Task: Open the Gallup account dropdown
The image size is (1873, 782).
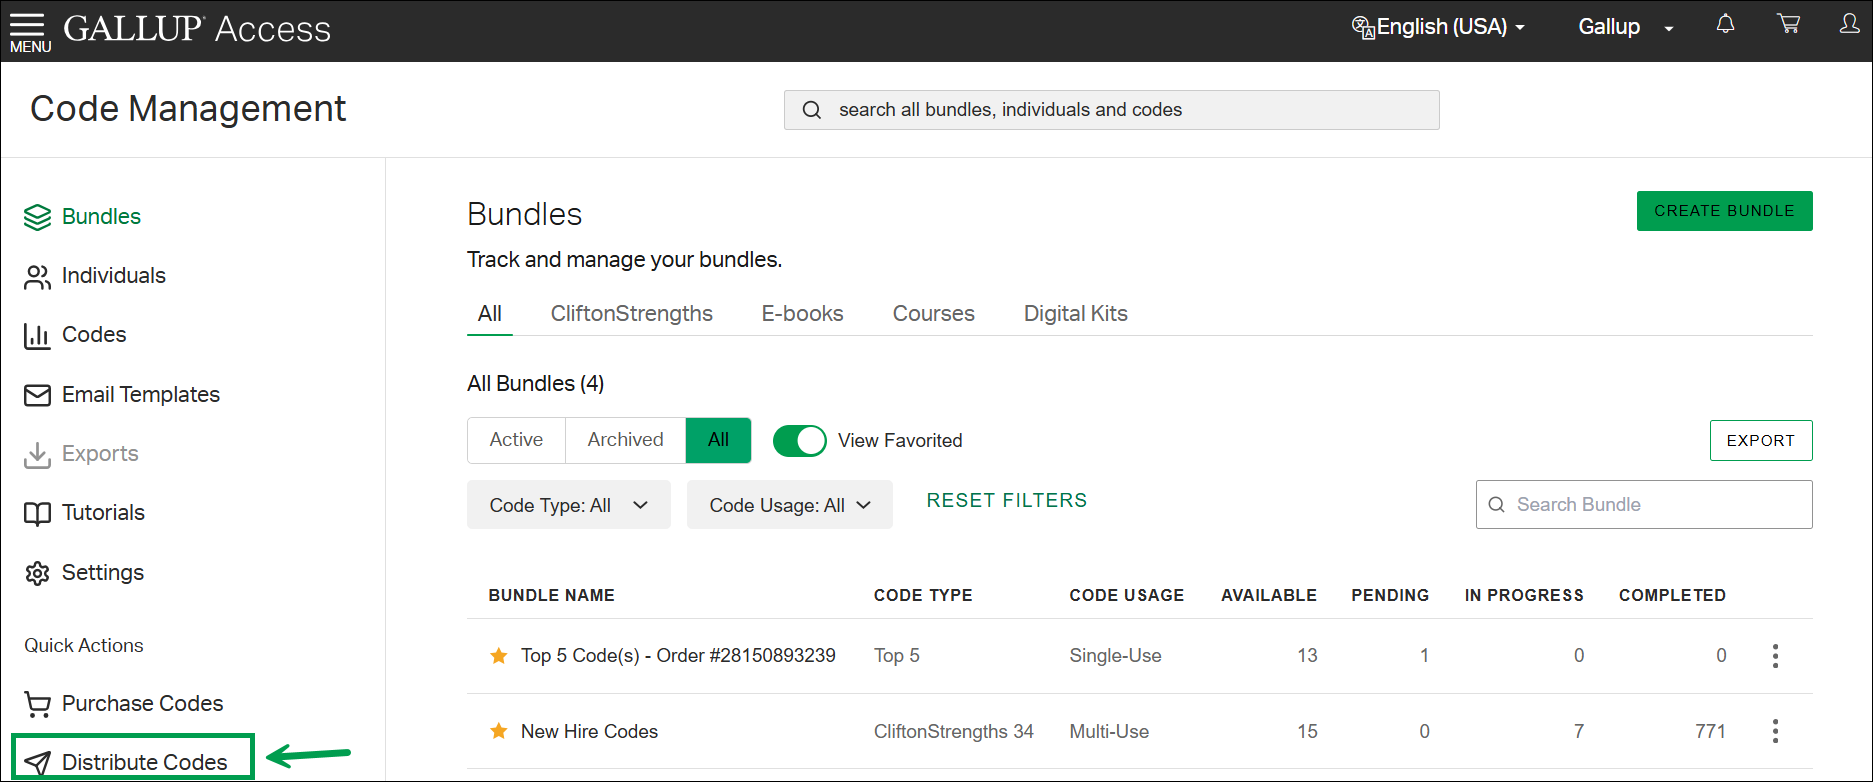Action: coord(1625,27)
